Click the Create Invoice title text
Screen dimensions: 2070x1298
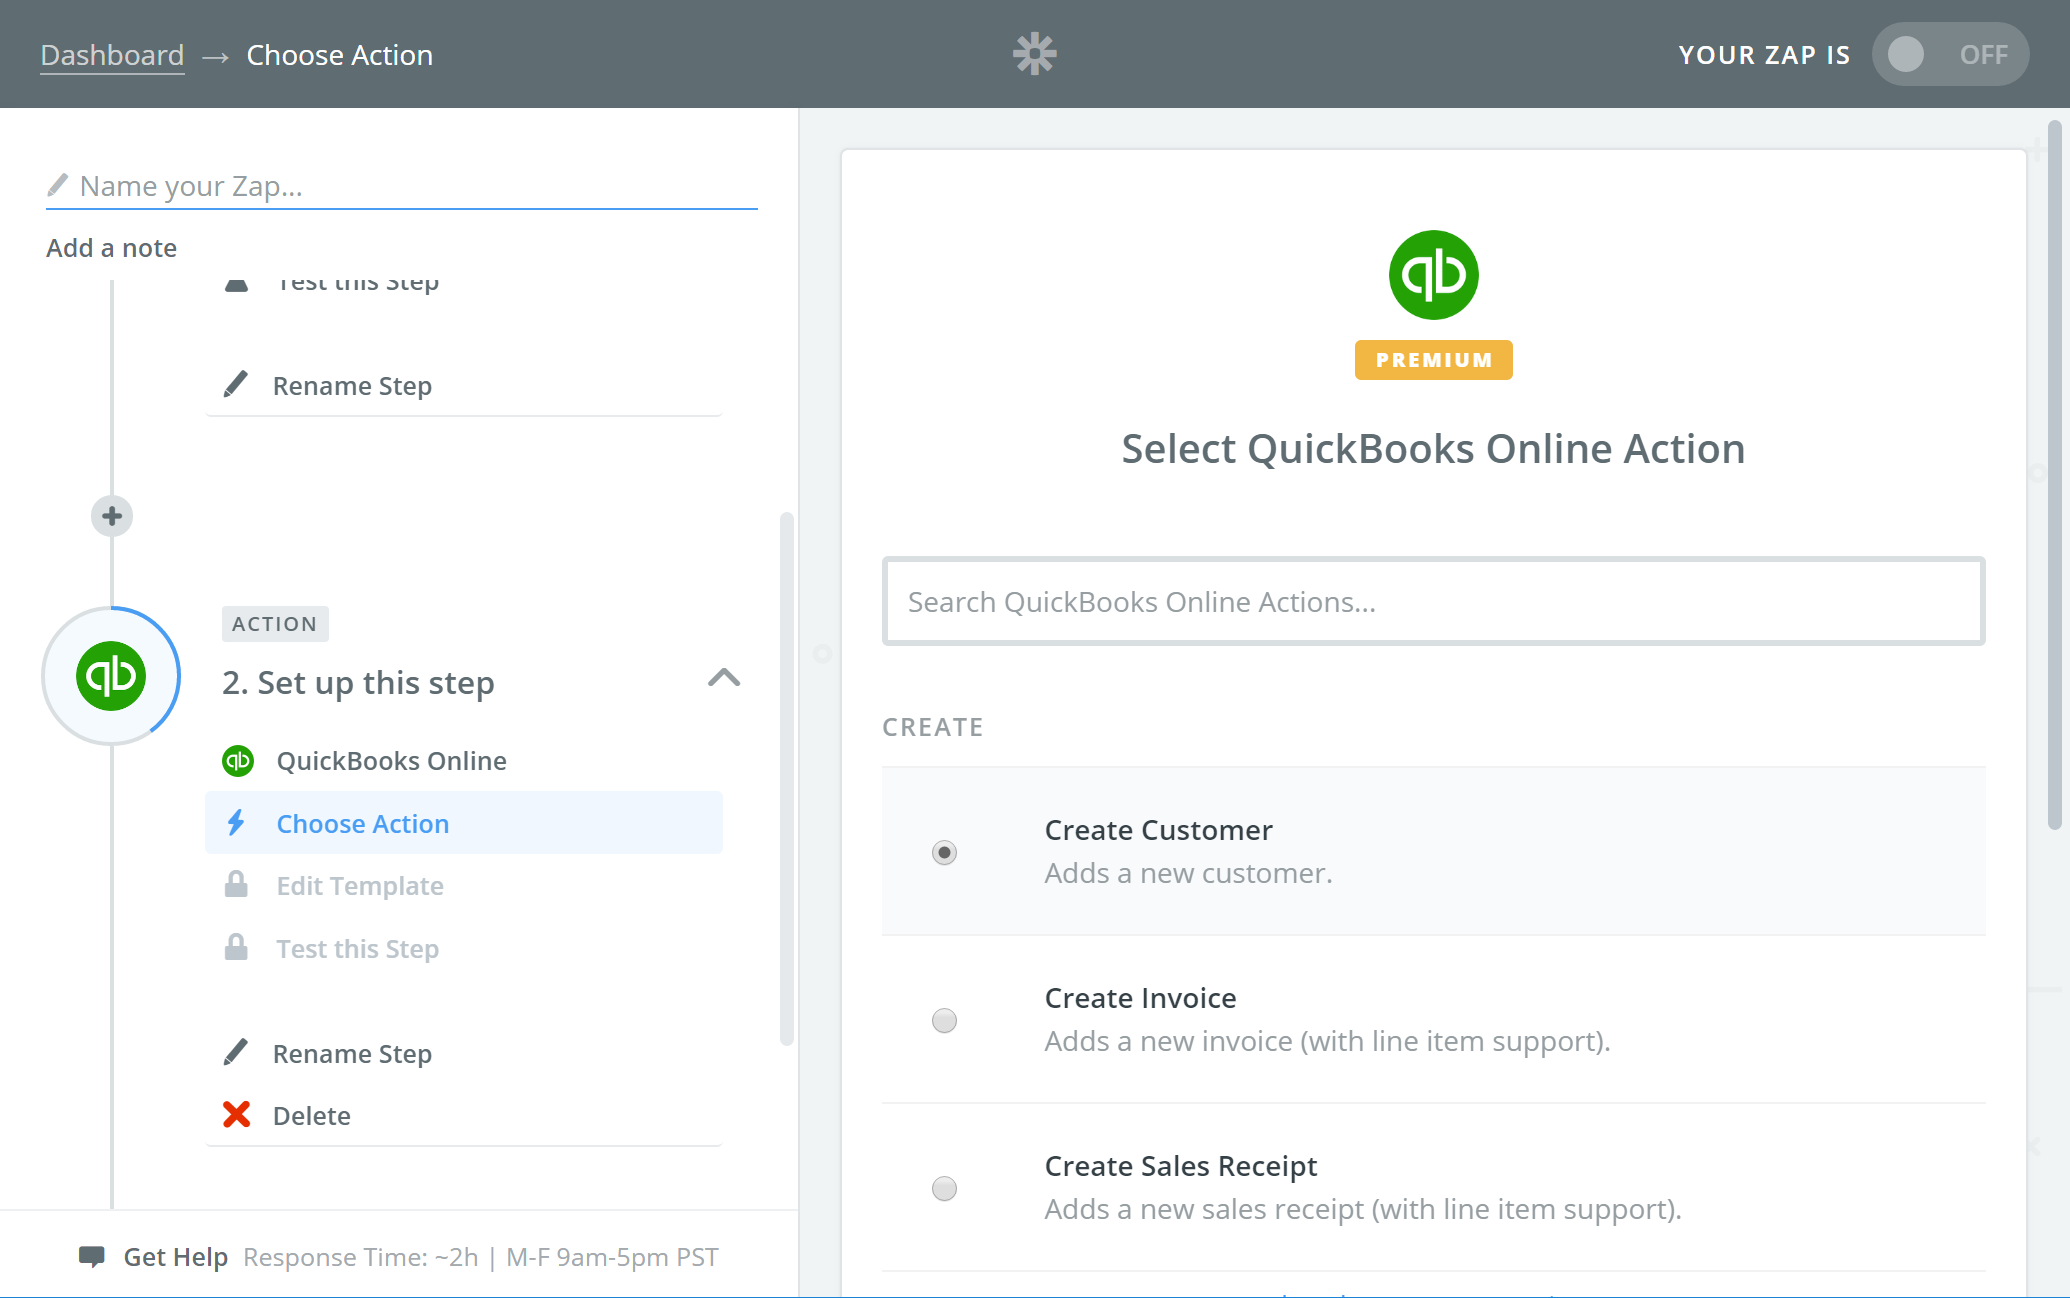coord(1140,998)
